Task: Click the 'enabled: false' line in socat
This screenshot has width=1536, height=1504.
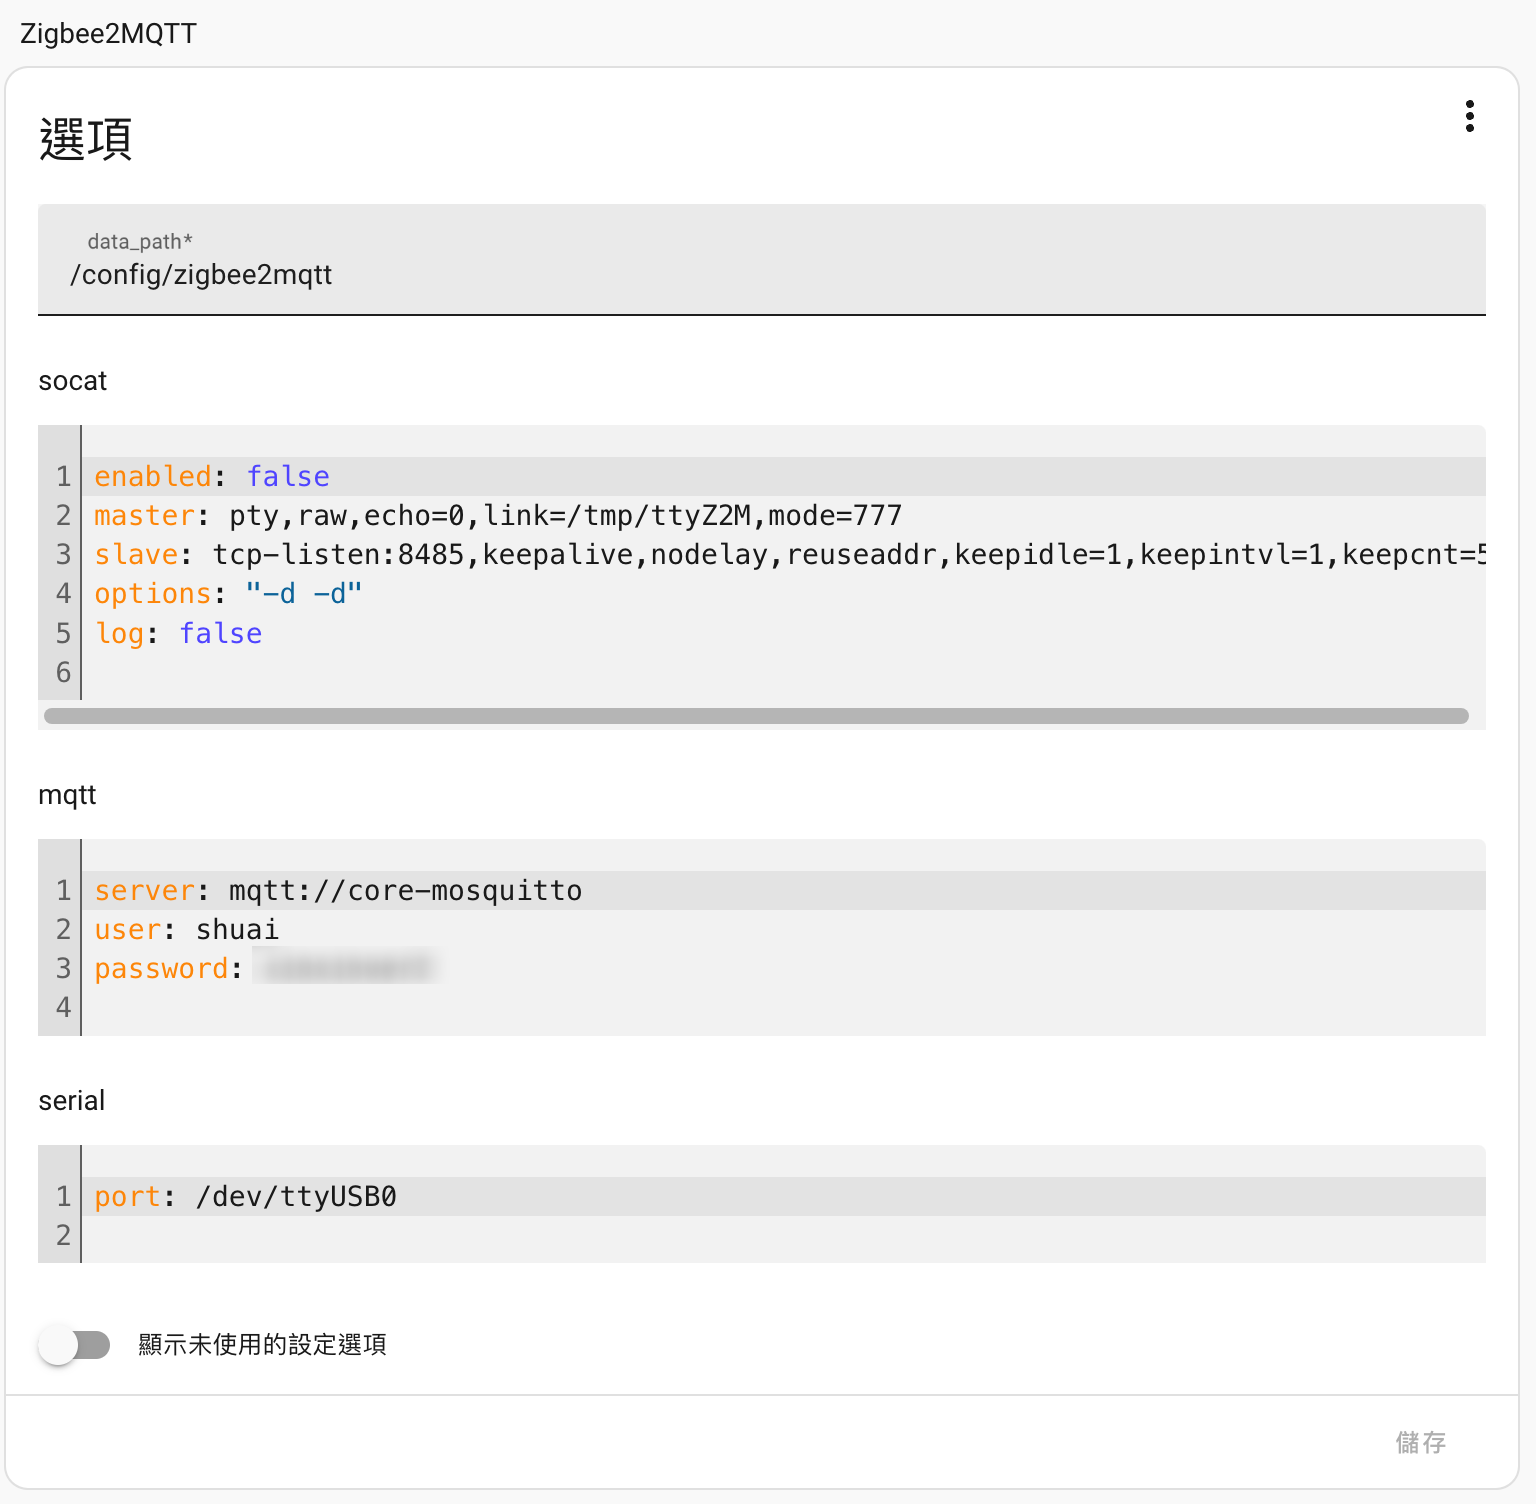Action: 783,477
